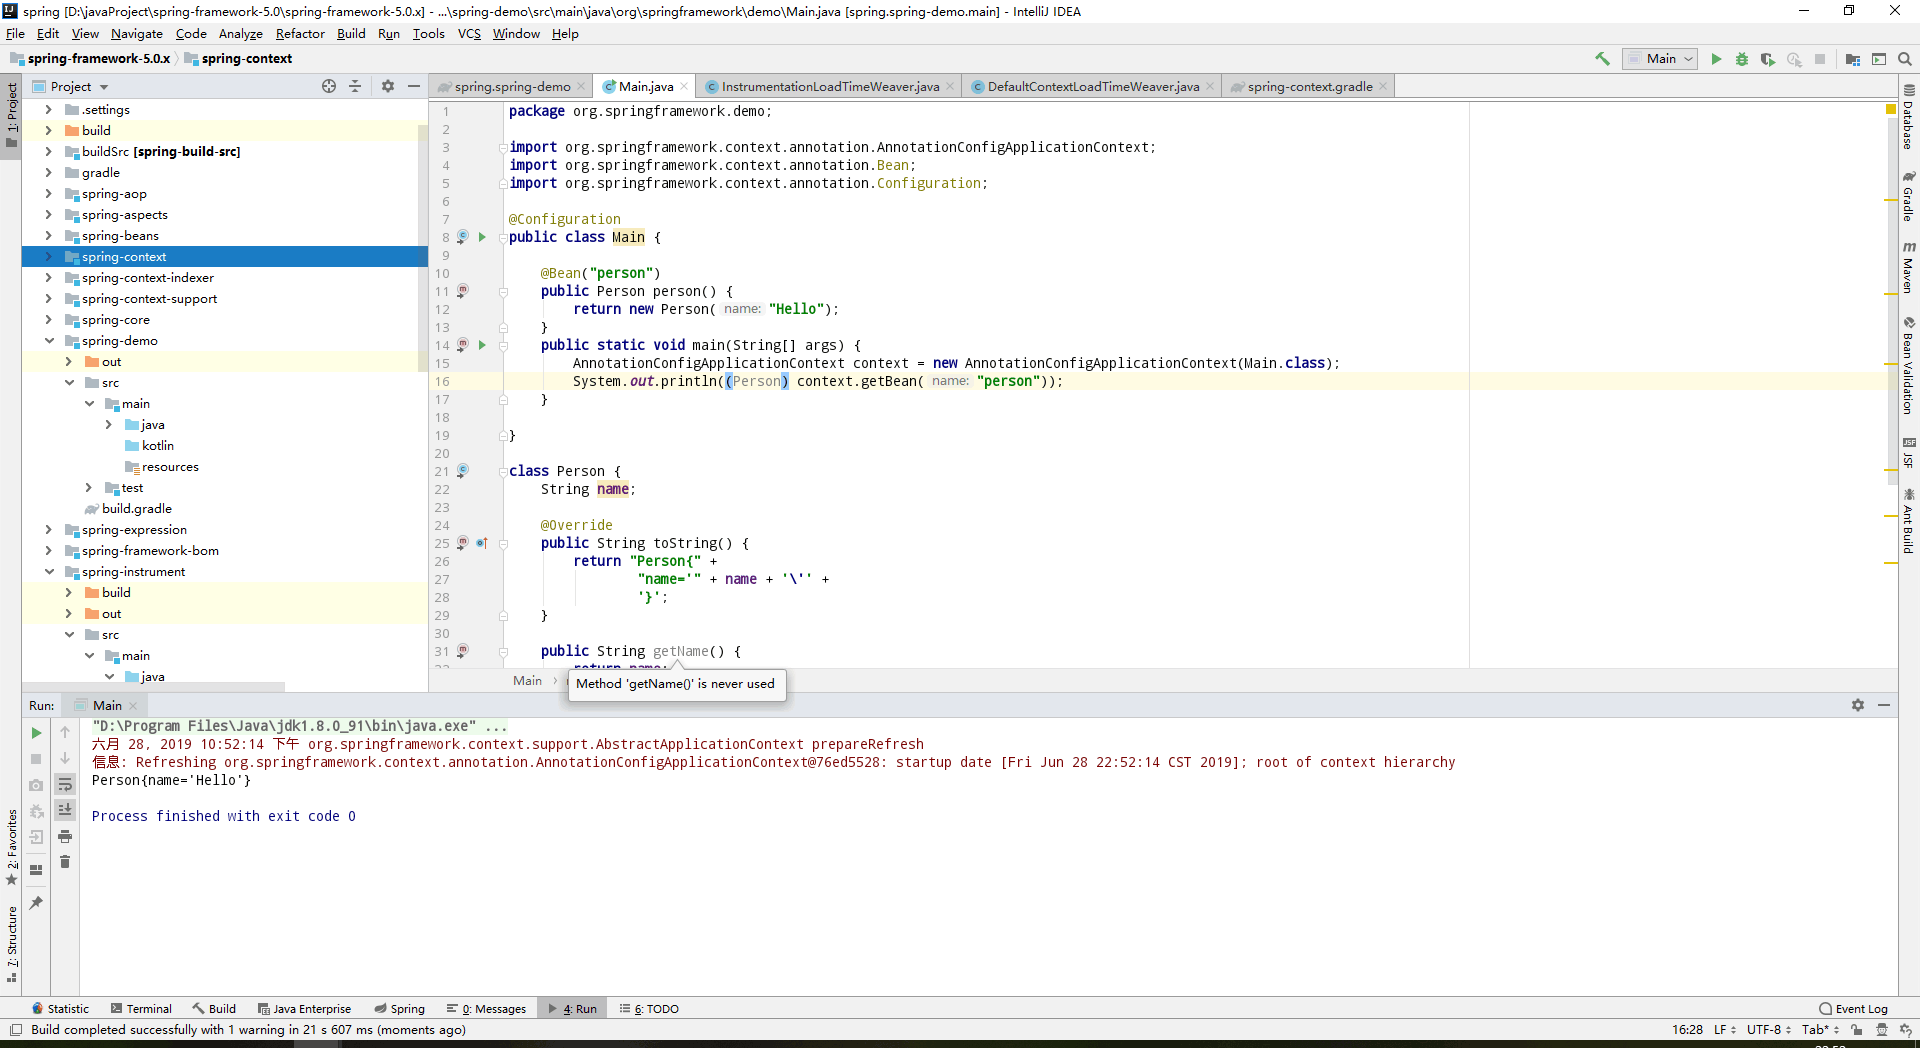This screenshot has width=1920, height=1048.
Task: Toggle tool window buttons icon in status bar corner
Action: (x=15, y=1030)
